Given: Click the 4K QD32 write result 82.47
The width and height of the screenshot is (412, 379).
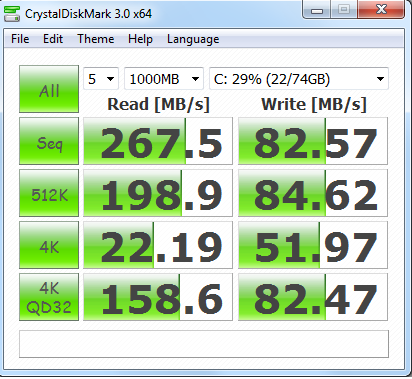Looking at the screenshot, I should [x=313, y=297].
